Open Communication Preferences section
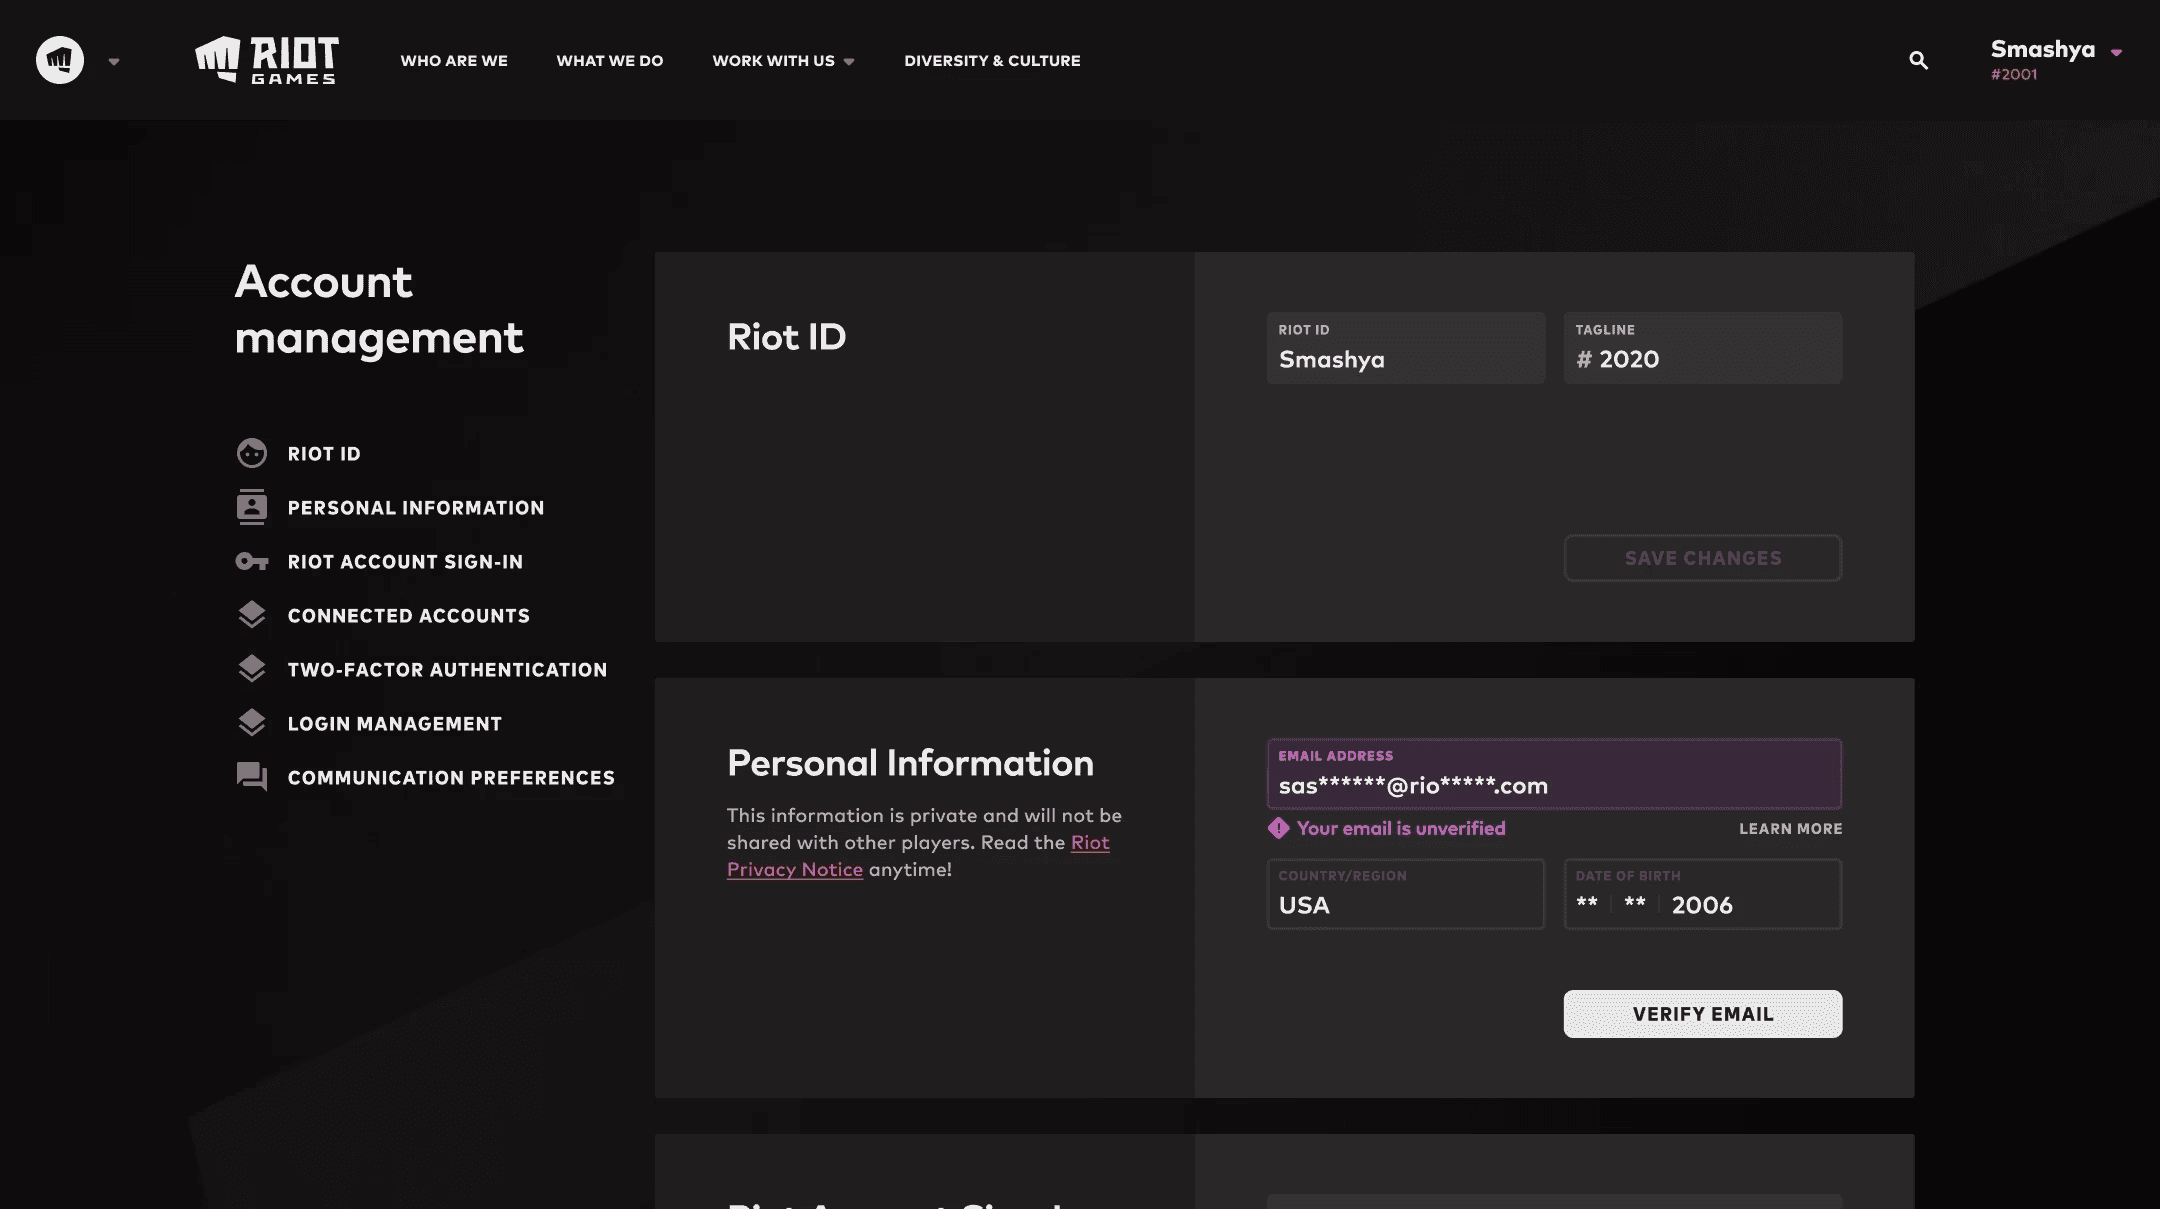Image resolution: width=2160 pixels, height=1209 pixels. (451, 778)
